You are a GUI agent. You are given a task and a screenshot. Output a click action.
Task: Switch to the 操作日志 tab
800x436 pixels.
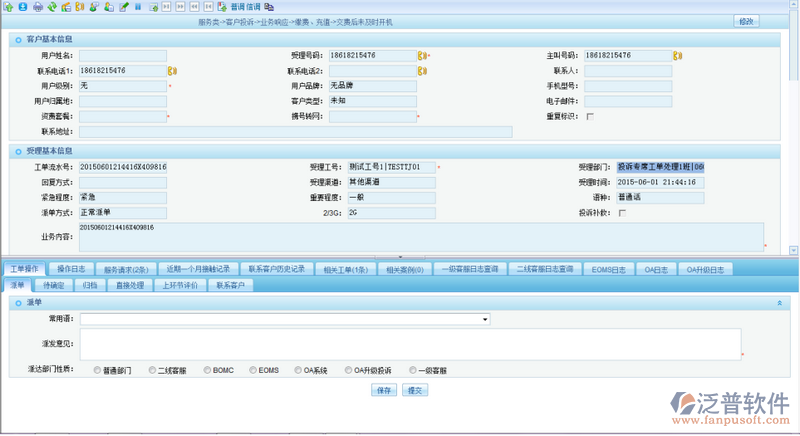point(71,269)
